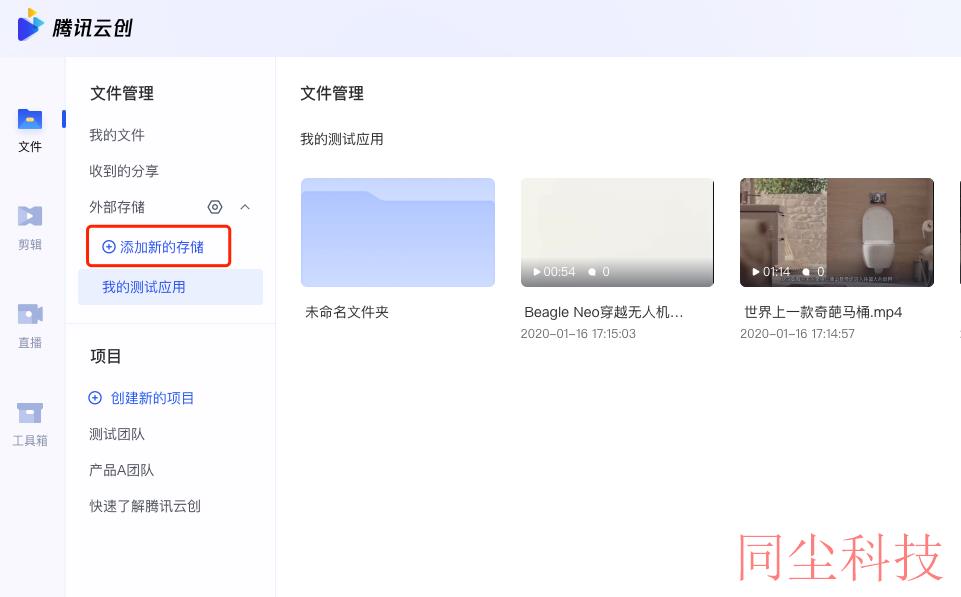Click the Beagle Neo穿越无人机 file name
This screenshot has height=597, width=961.
[604, 312]
